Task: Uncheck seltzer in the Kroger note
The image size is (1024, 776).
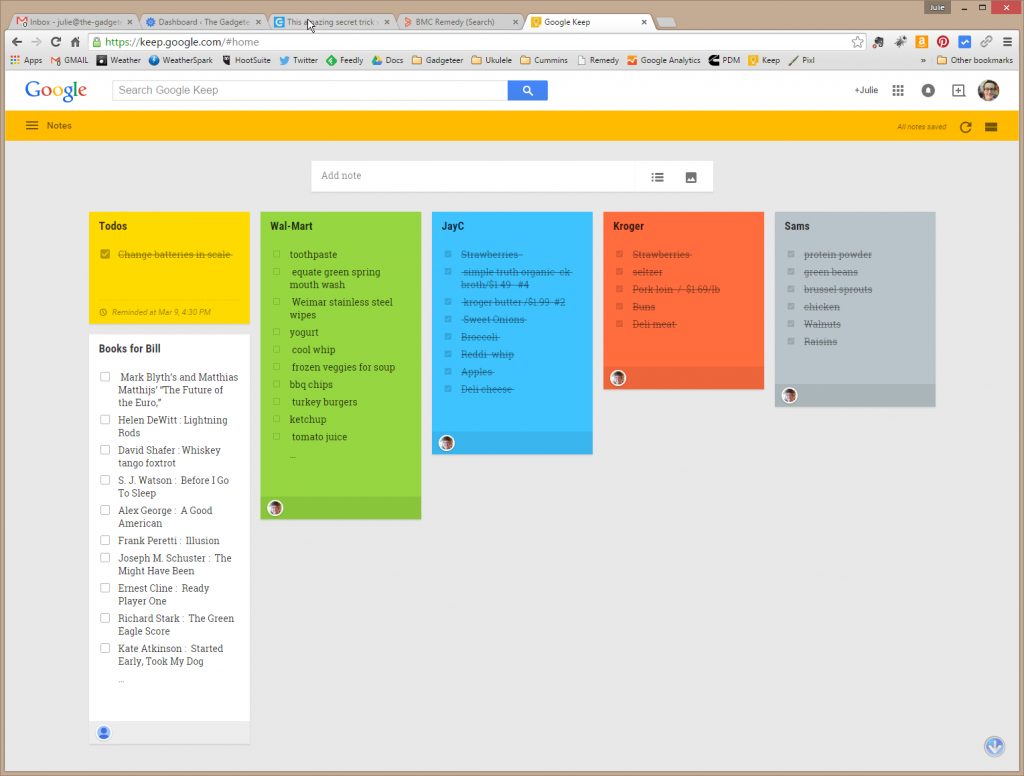Action: point(619,271)
